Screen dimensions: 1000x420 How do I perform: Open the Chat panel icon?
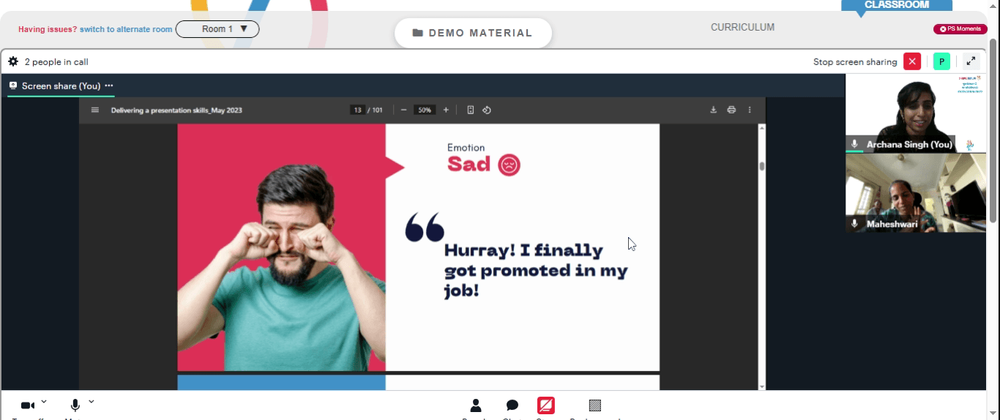[512, 406]
